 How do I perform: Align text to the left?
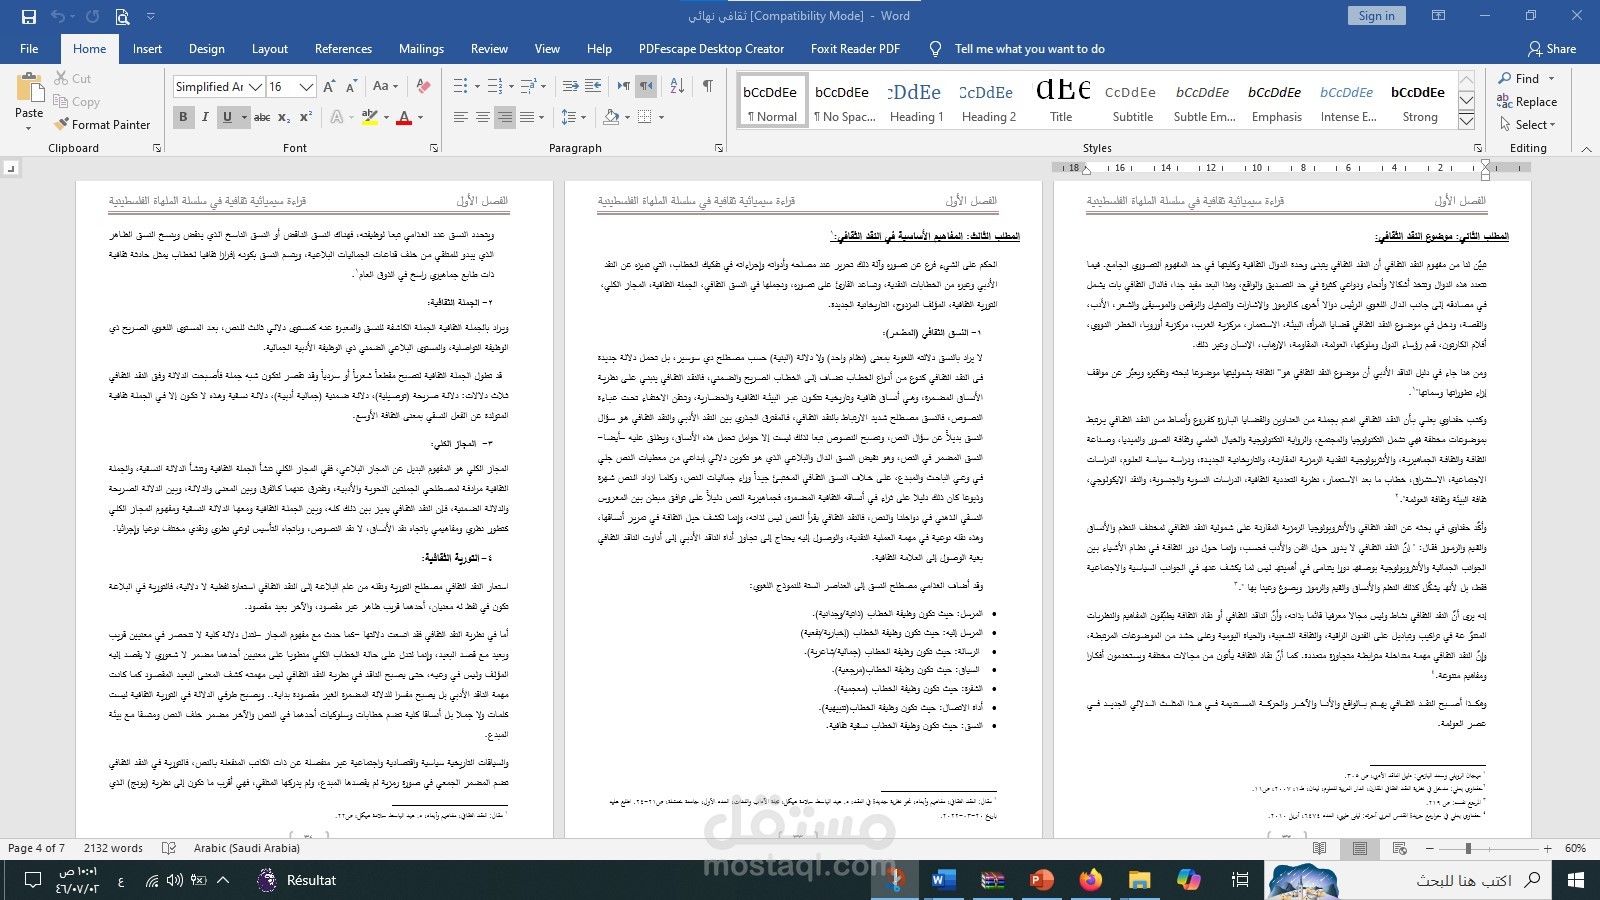(x=461, y=117)
